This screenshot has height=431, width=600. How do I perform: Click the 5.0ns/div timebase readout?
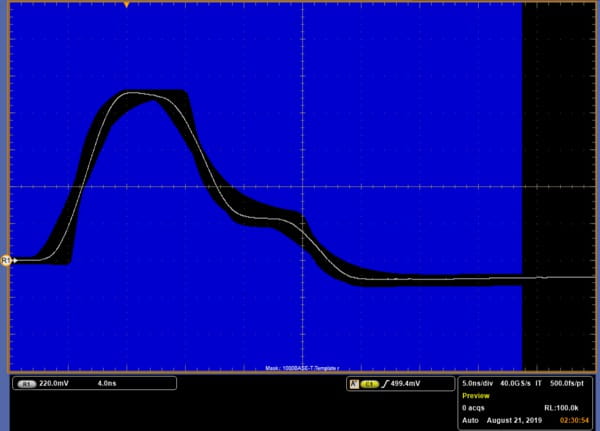(x=478, y=383)
